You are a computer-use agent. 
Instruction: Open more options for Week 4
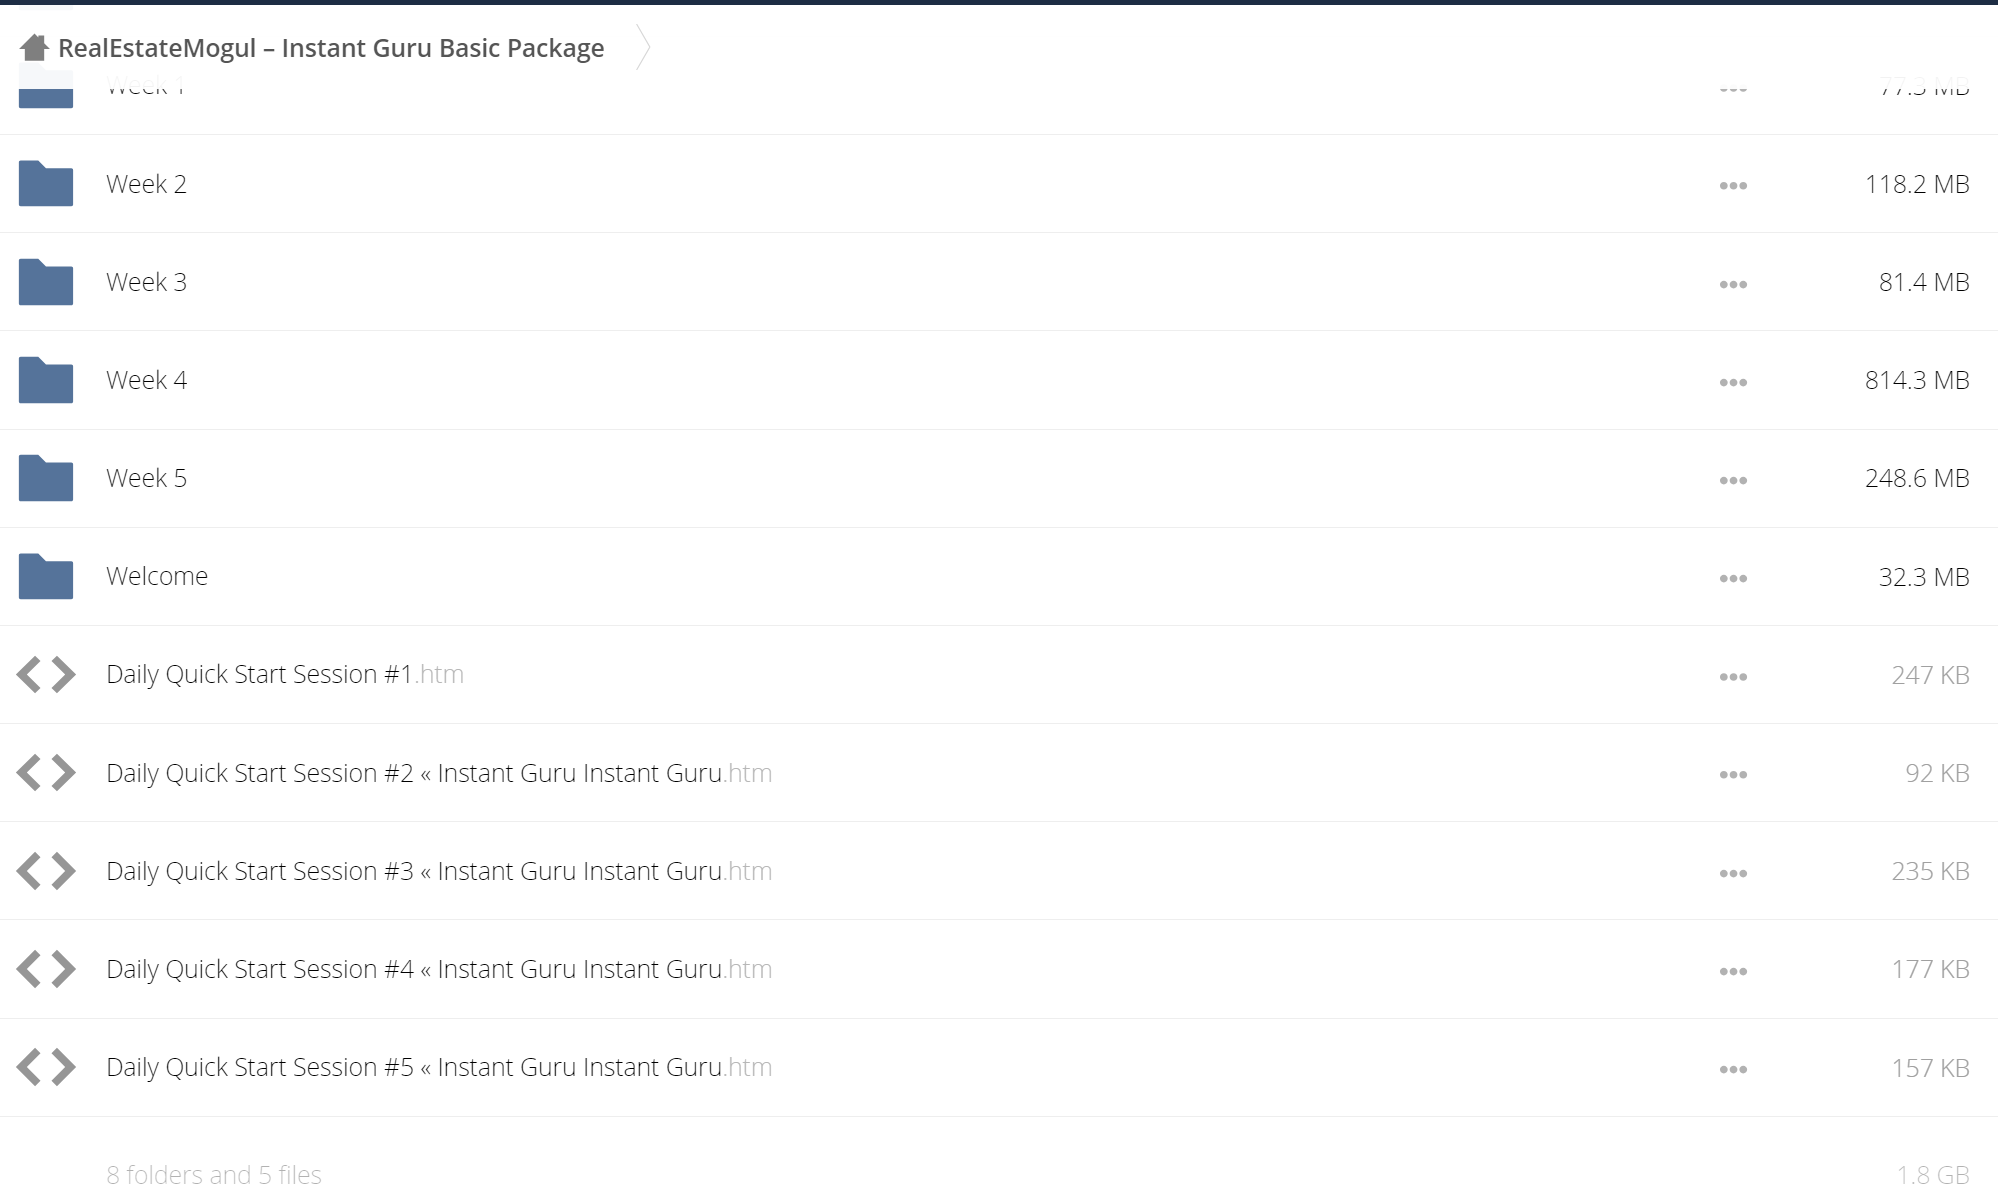click(x=1733, y=382)
